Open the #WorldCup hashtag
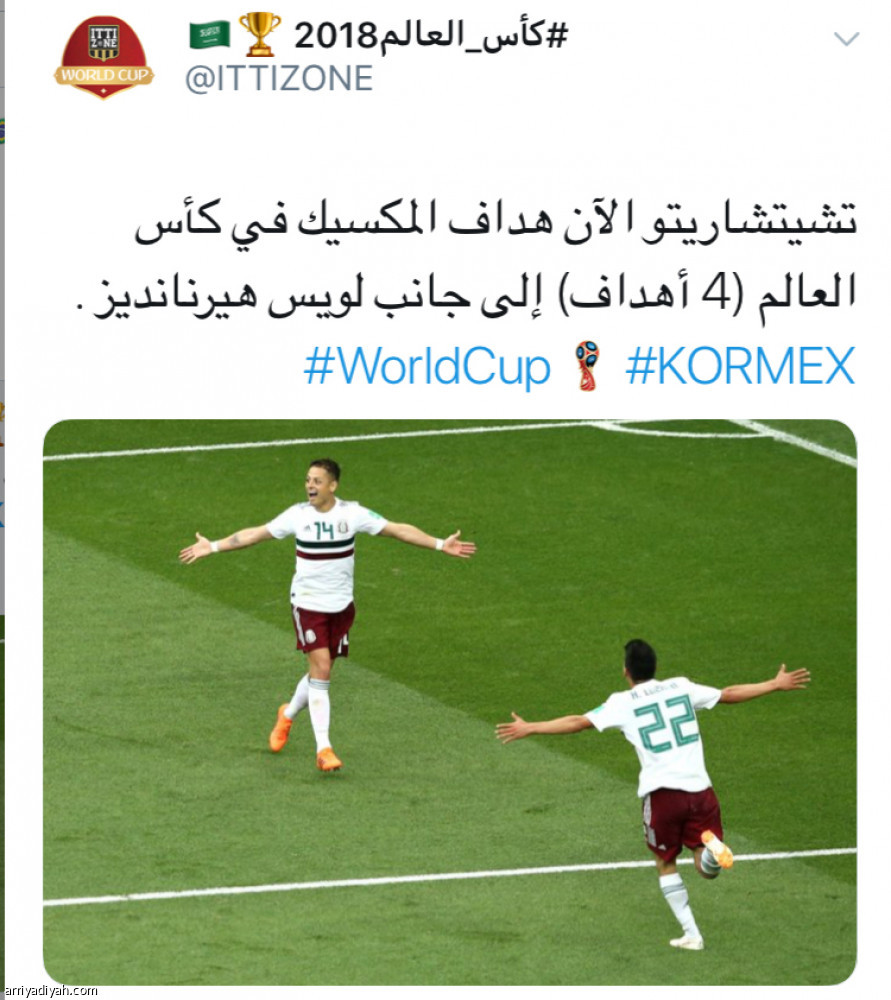This screenshot has height=1000, width=891. click(427, 367)
